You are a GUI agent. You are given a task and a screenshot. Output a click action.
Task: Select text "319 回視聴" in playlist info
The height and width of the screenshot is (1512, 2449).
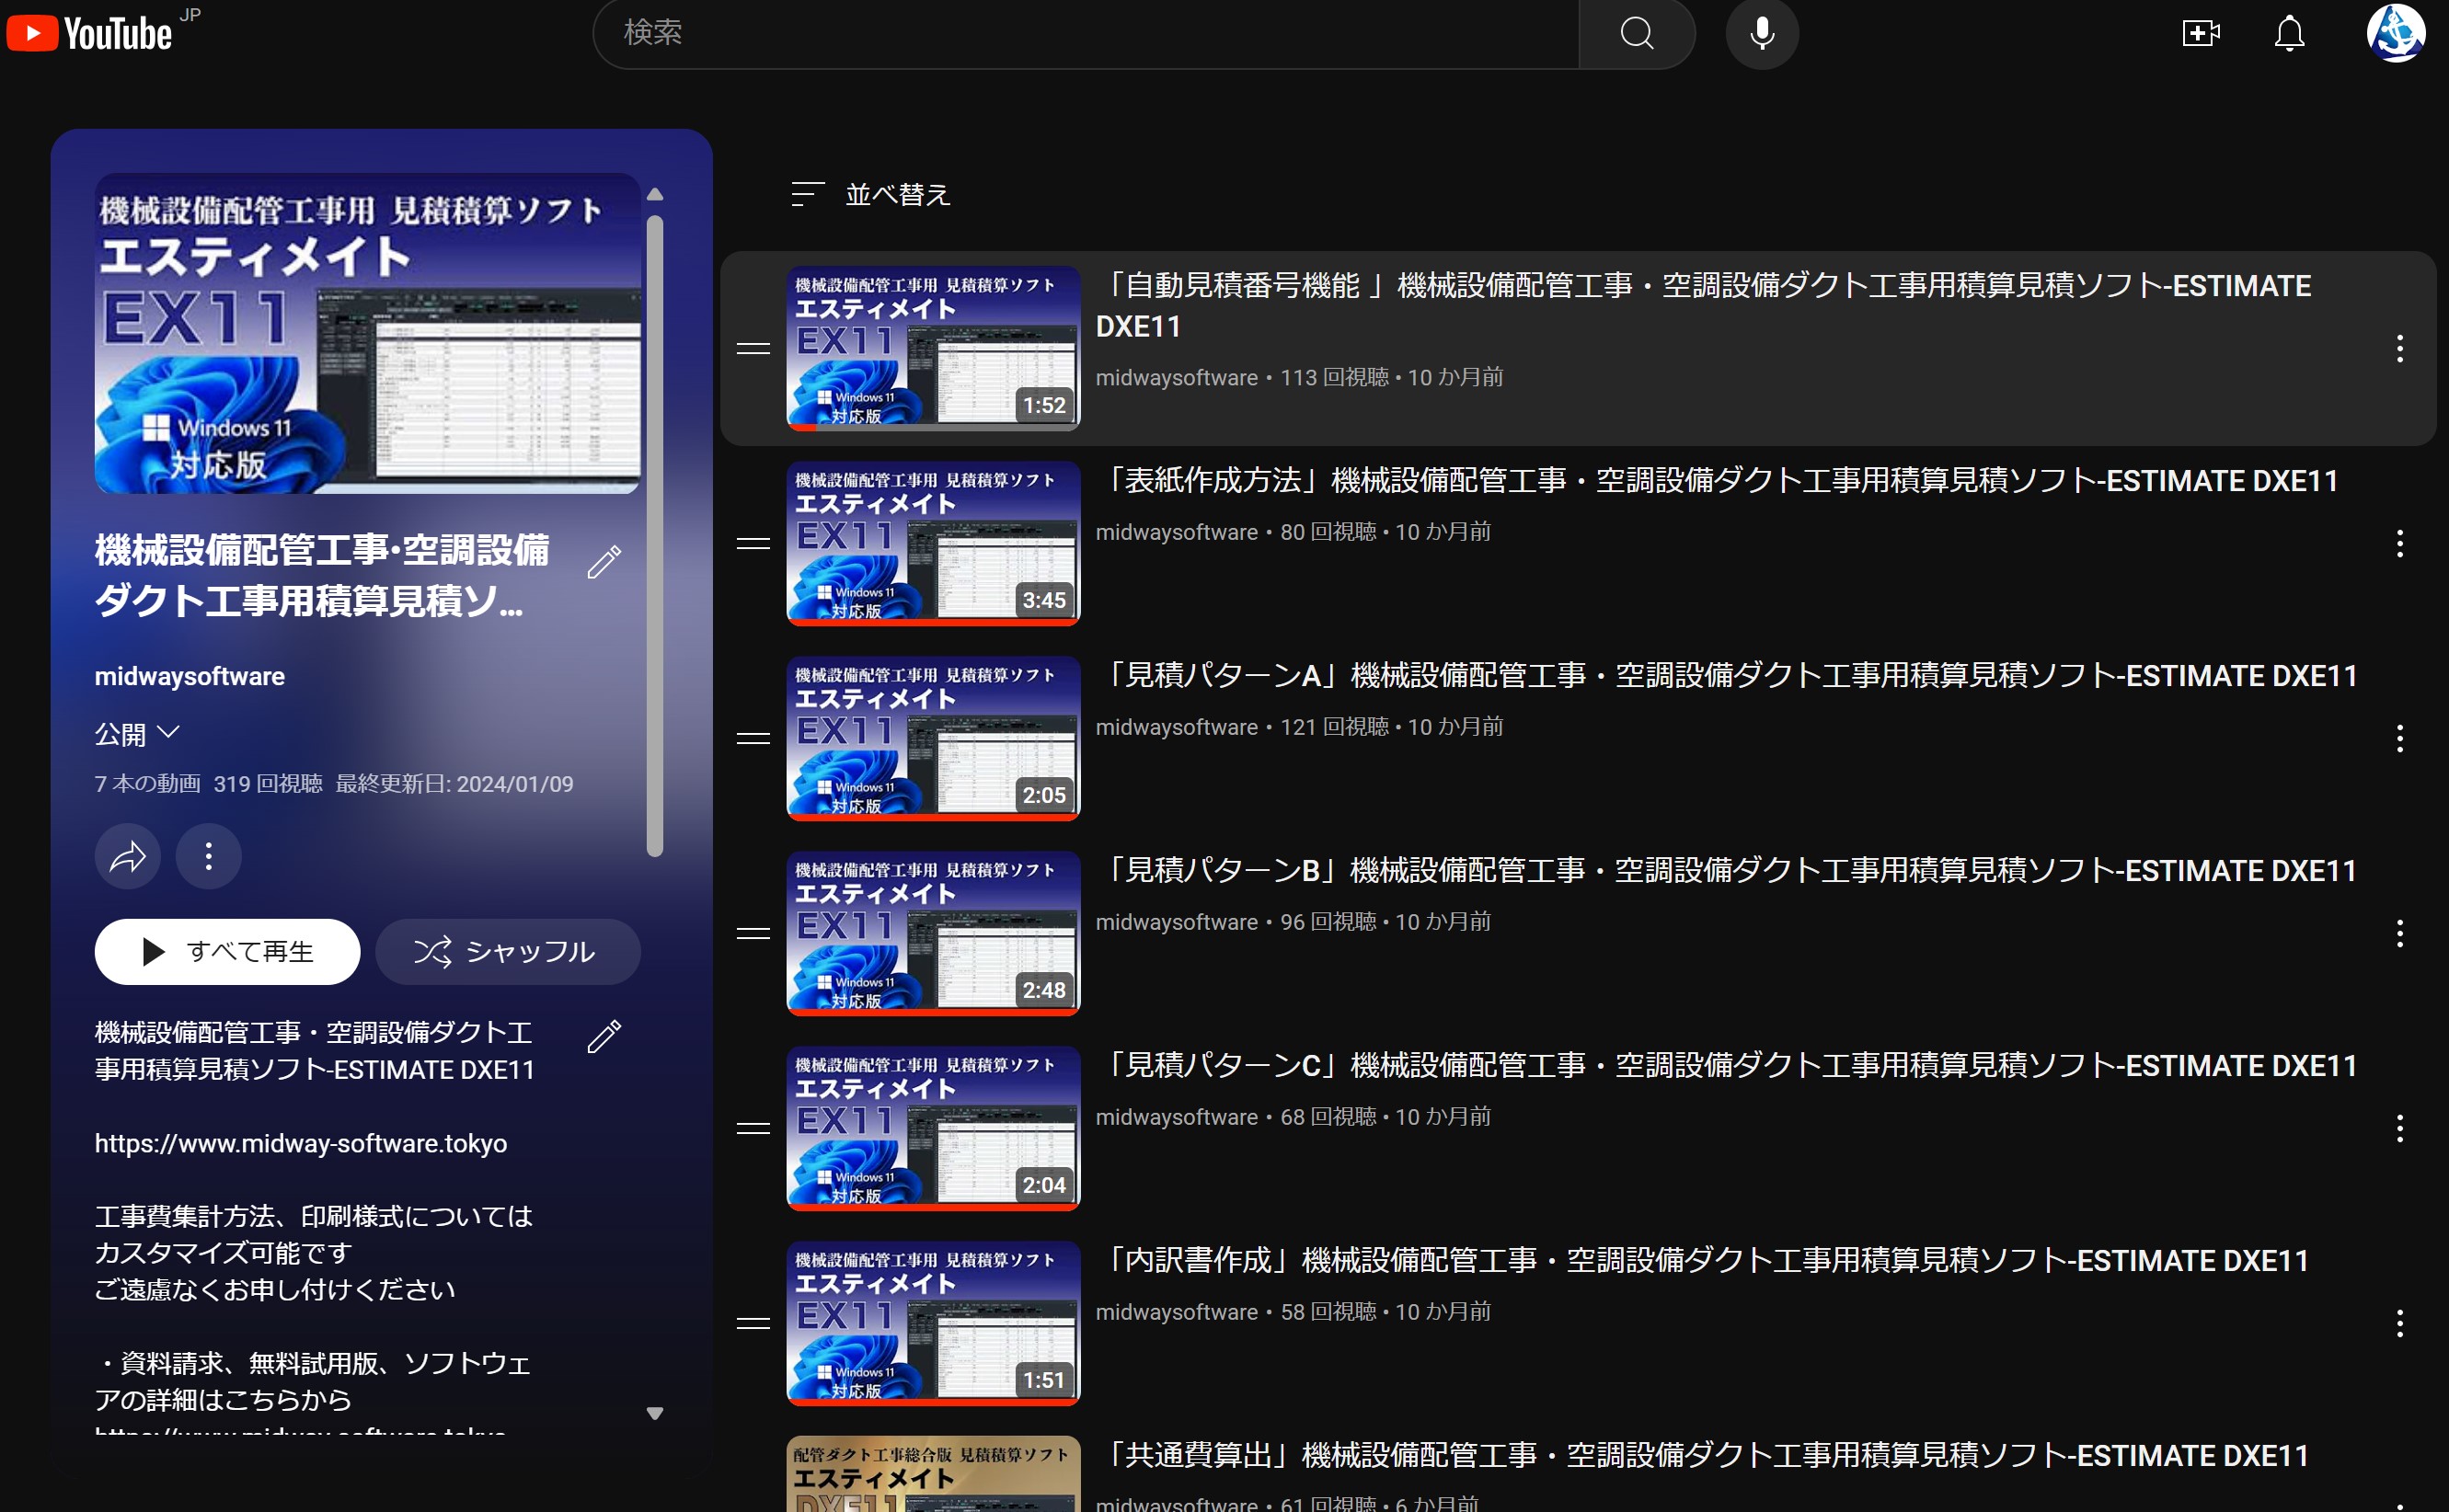point(268,784)
